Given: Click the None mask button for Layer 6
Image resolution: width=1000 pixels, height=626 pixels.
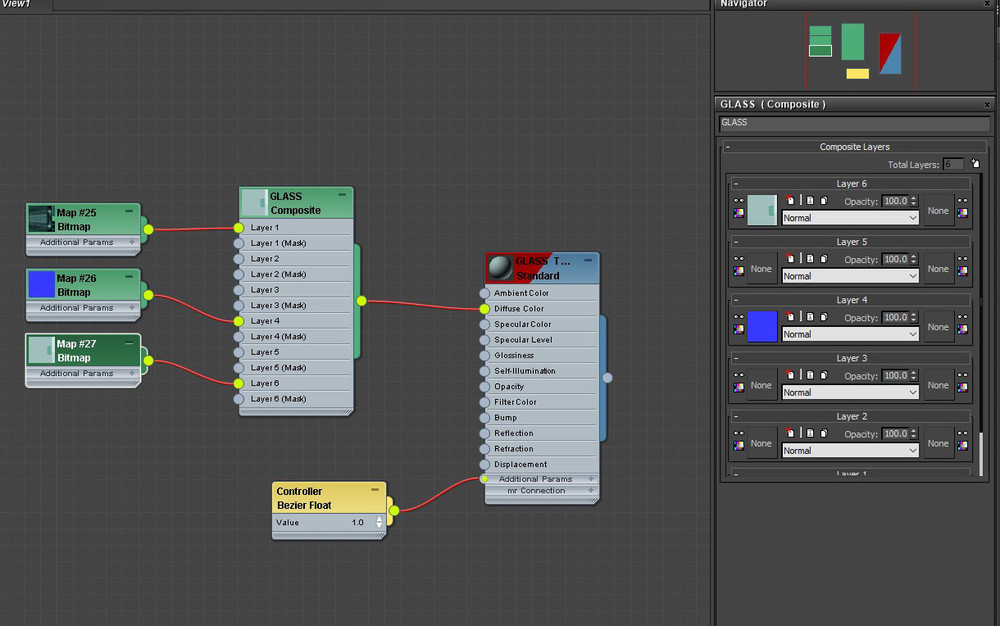Looking at the screenshot, I should click(x=938, y=211).
